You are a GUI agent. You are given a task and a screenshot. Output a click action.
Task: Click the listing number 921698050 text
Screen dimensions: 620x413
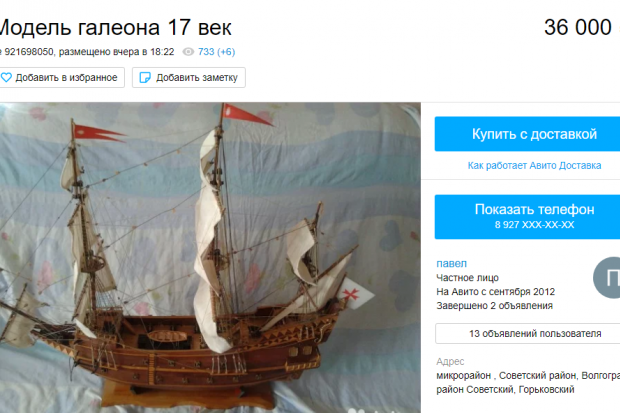pos(28,52)
